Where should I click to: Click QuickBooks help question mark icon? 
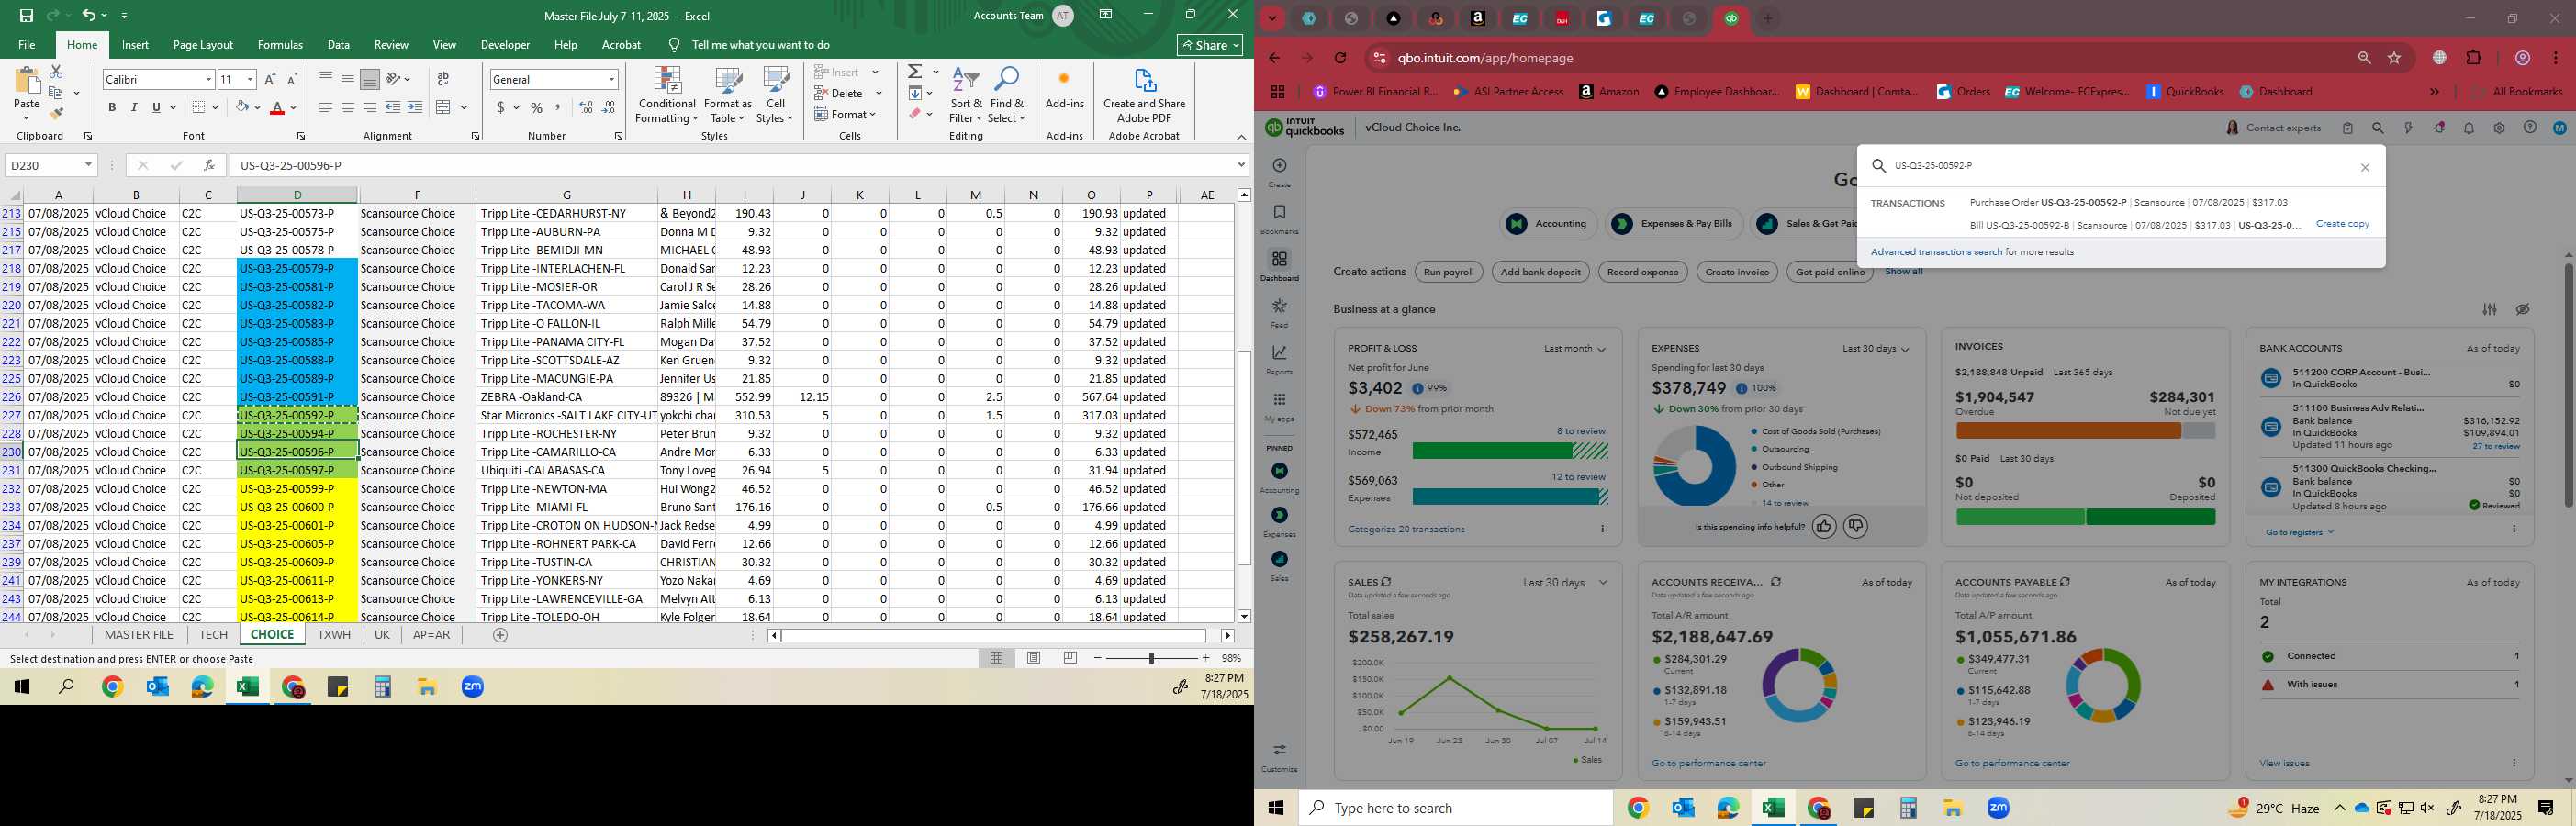point(2529,128)
